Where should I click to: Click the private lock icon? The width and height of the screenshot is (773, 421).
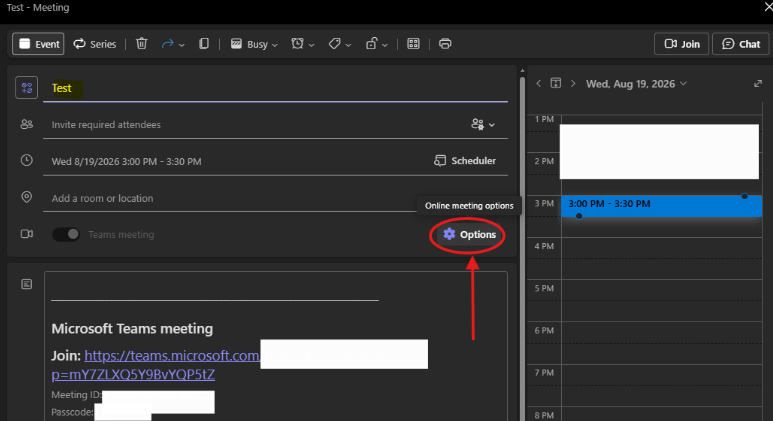pos(371,44)
